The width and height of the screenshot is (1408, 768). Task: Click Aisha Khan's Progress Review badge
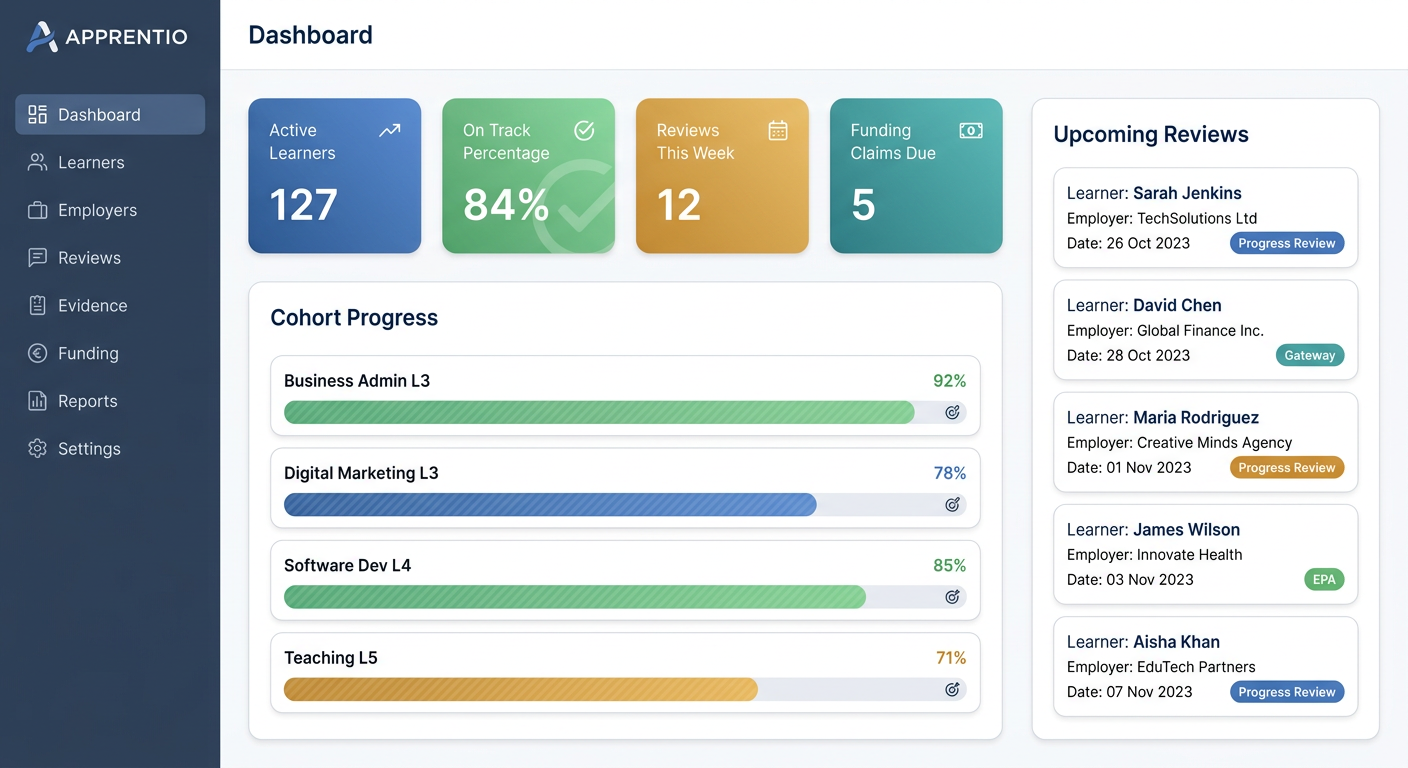[x=1287, y=692]
